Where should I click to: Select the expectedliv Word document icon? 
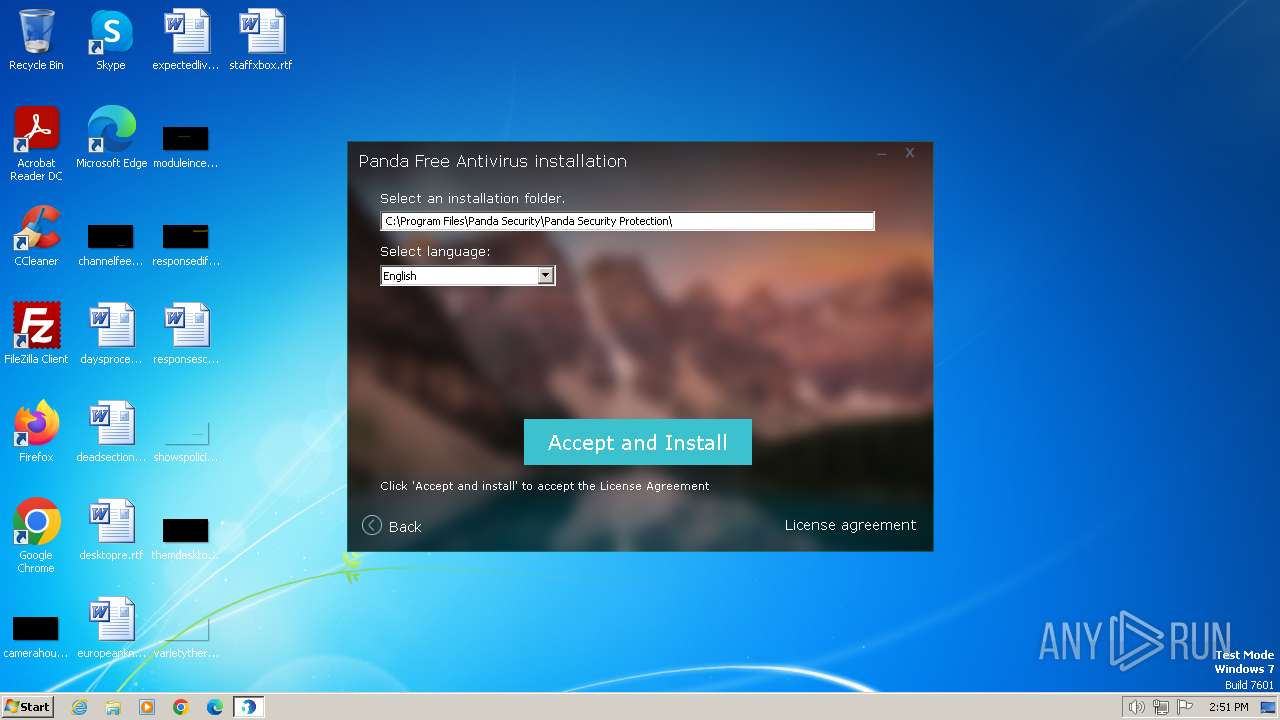[186, 40]
